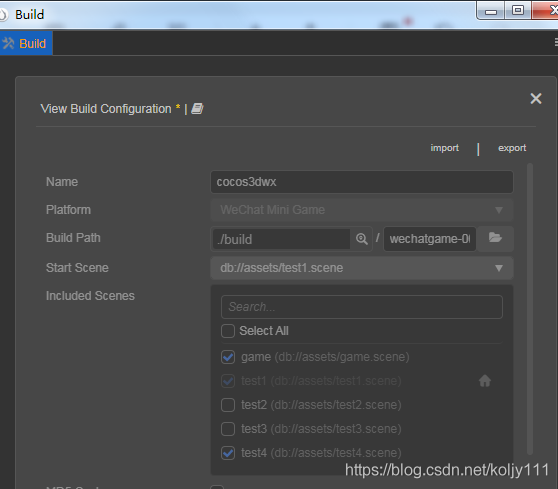Click the wechatgame output folder name field

coord(430,239)
